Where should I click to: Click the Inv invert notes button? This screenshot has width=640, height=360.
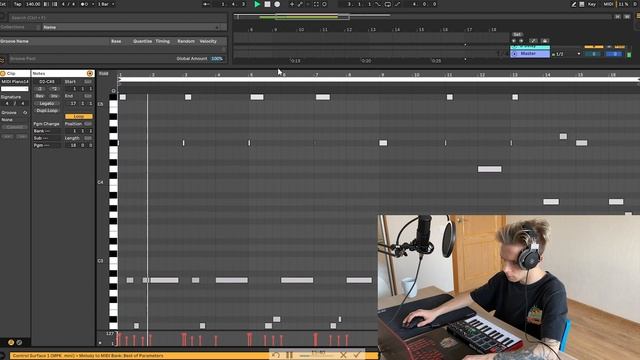click(x=54, y=96)
